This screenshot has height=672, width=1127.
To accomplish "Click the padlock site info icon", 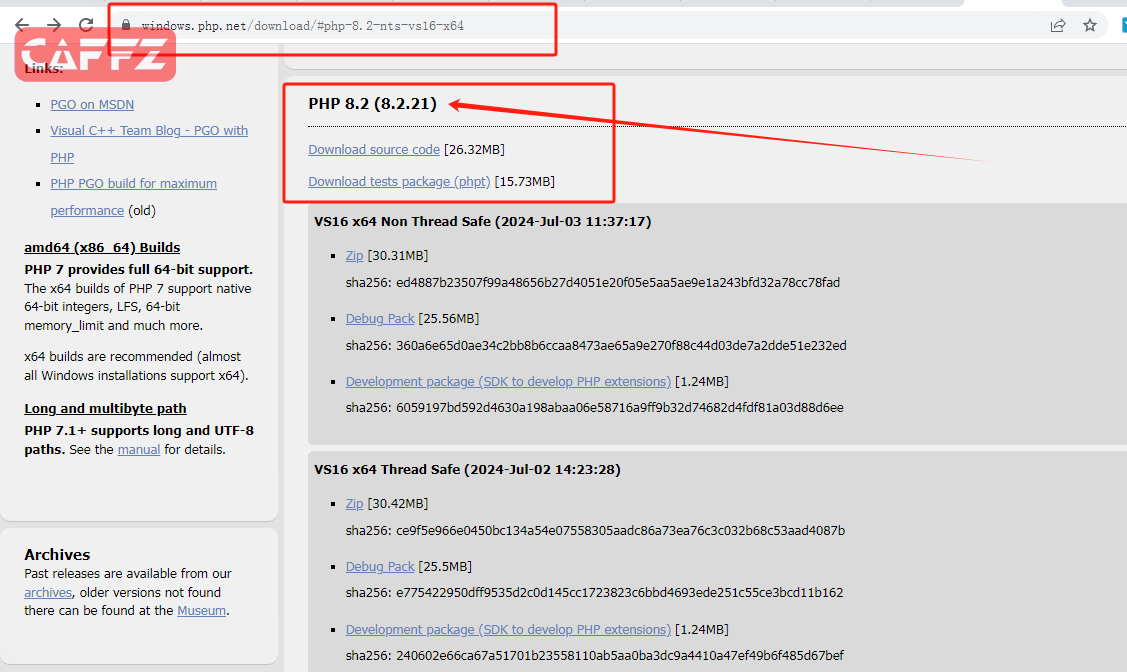I will click(x=126, y=25).
